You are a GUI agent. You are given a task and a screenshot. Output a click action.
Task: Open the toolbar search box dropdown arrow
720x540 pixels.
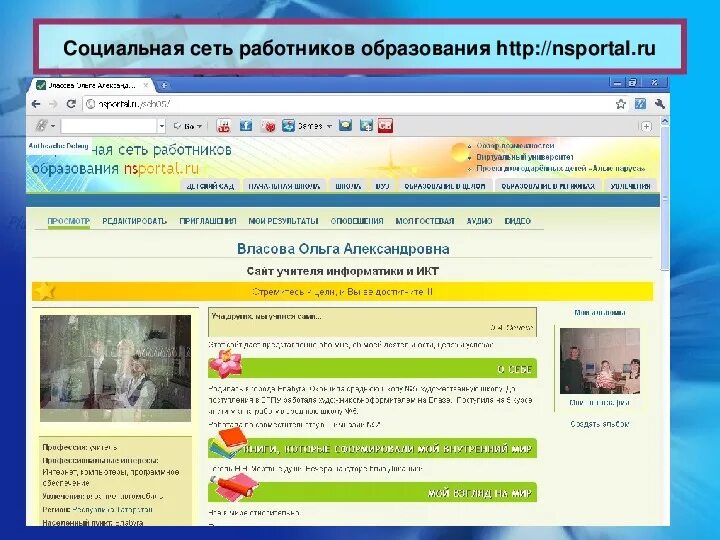(161, 126)
